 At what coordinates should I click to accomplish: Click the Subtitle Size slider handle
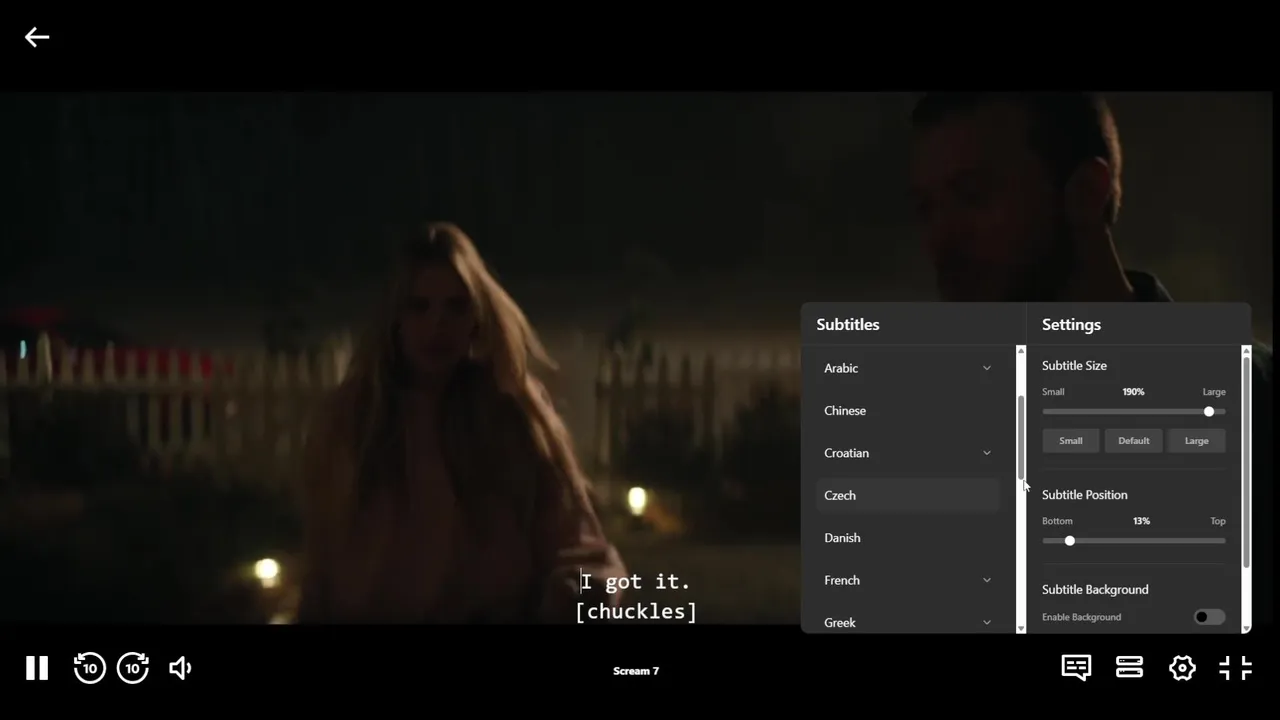[x=1209, y=412]
